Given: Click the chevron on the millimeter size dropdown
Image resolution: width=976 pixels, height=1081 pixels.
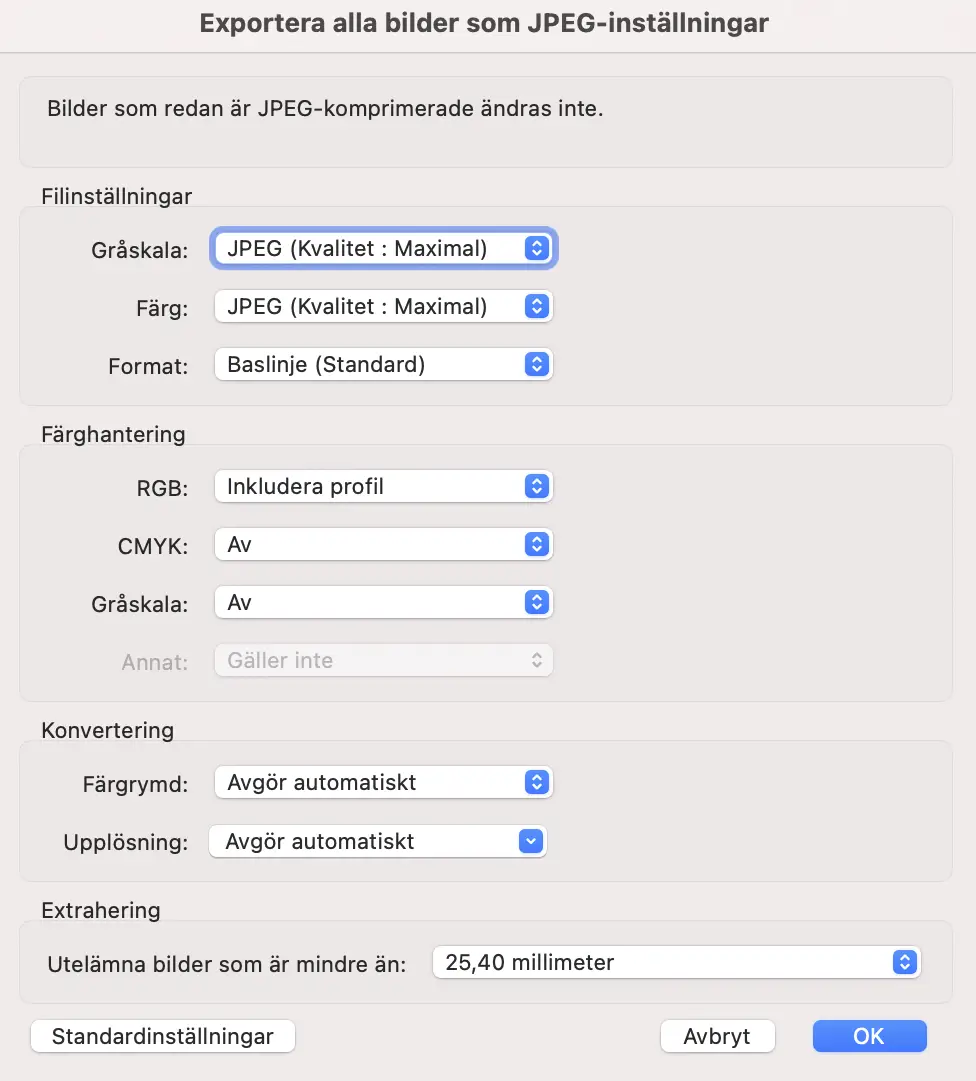Looking at the screenshot, I should coord(903,962).
